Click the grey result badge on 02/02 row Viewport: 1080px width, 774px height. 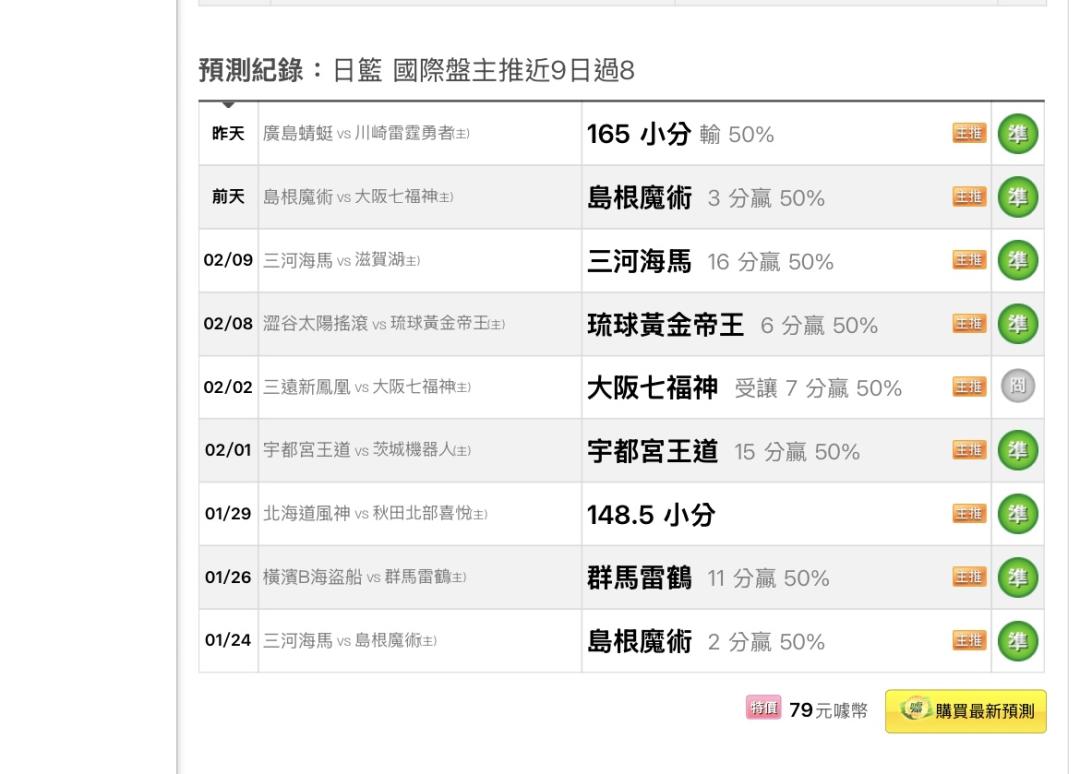pyautogui.click(x=1017, y=386)
